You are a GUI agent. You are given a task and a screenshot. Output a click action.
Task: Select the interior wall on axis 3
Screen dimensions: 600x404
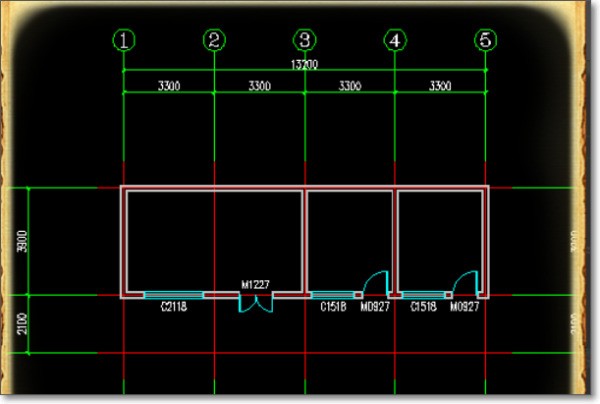[x=305, y=241]
